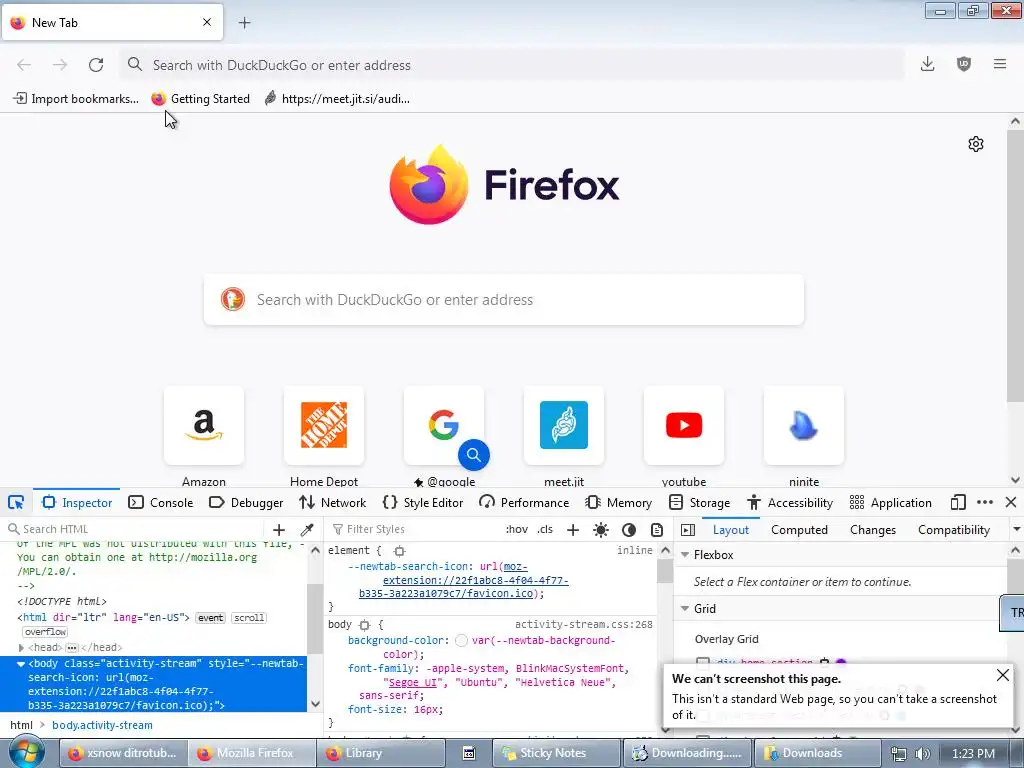Image resolution: width=1024 pixels, height=768 pixels.
Task: Open the Getting Started bookmark
Action: click(x=200, y=99)
